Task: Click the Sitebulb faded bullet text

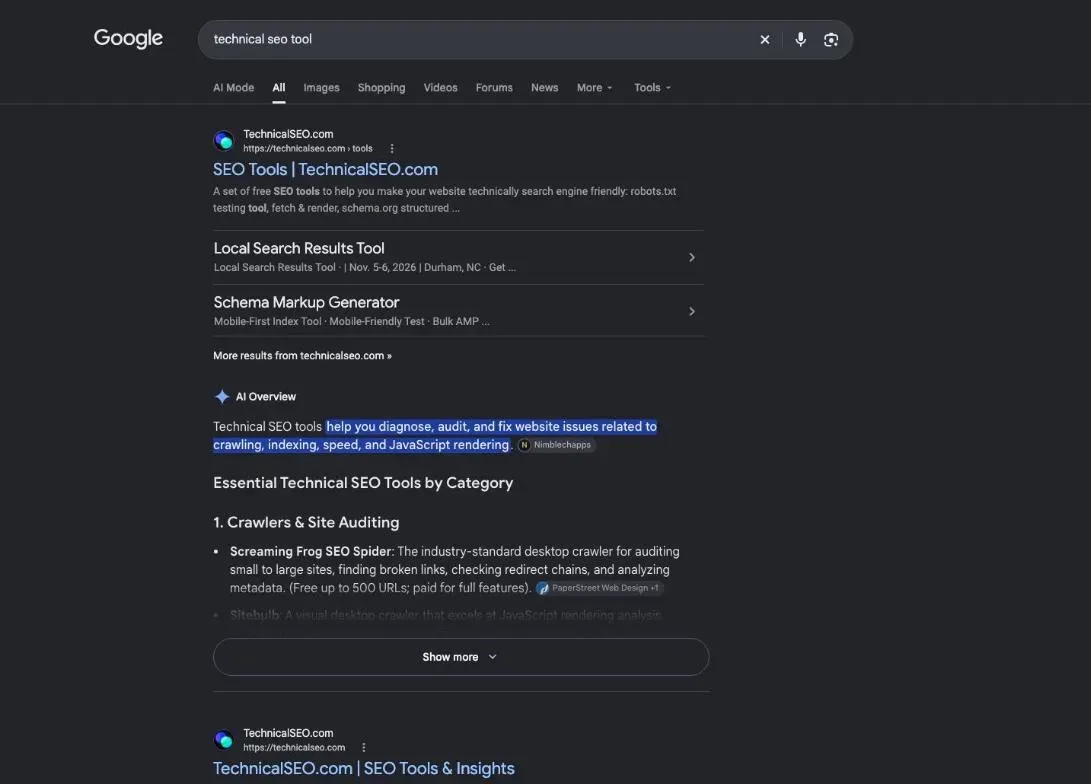Action: point(445,615)
